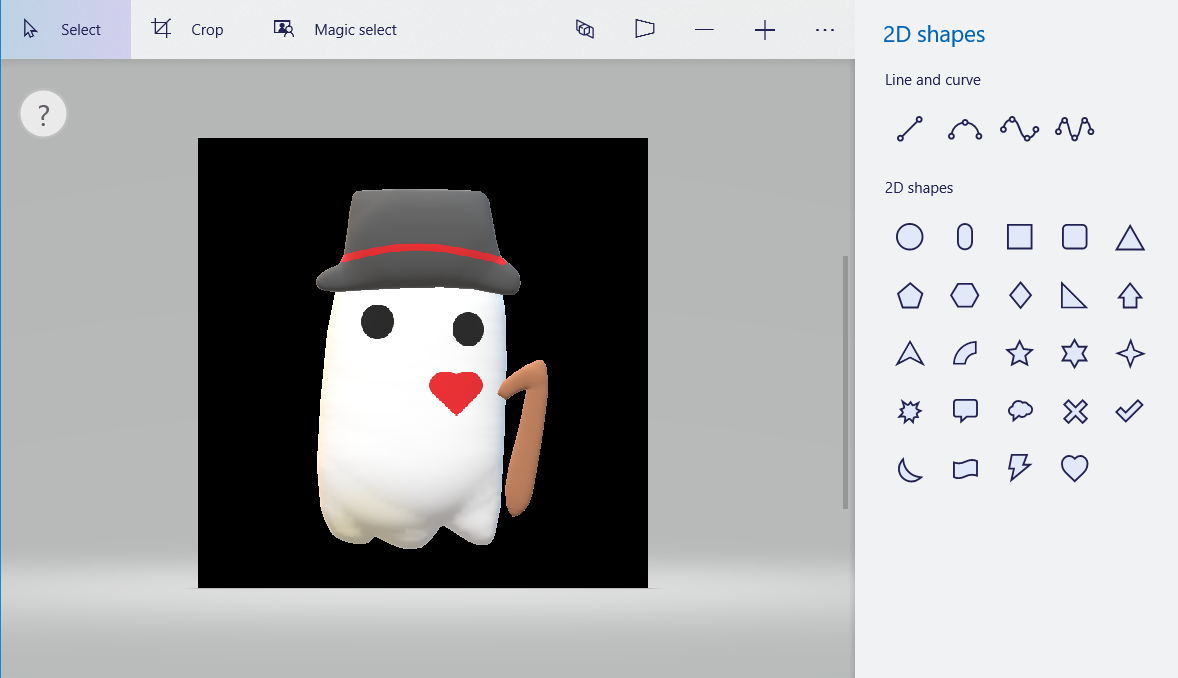1178x678 pixels.
Task: Select the cloud thought bubble shape
Action: click(1019, 410)
